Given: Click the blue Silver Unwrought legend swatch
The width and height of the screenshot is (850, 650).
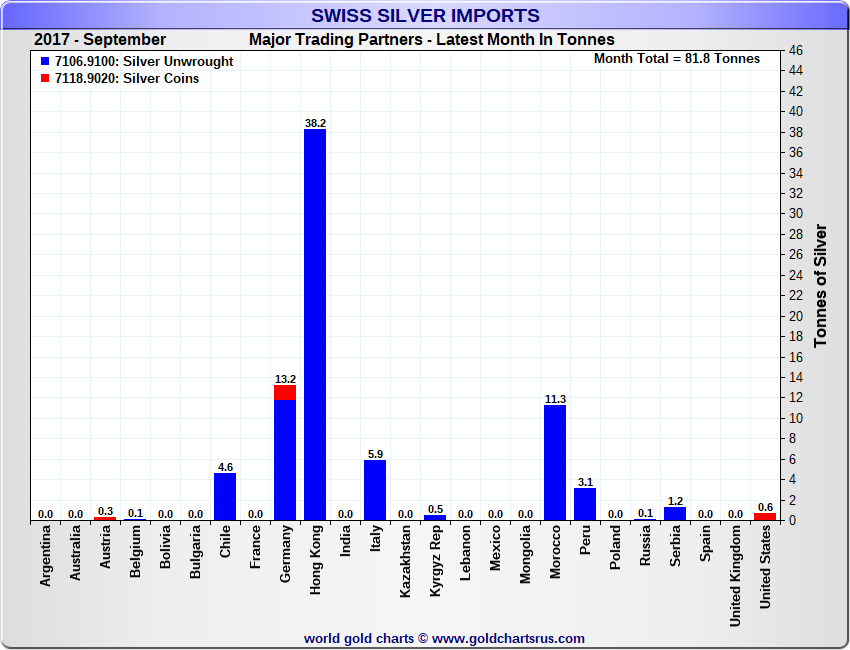Looking at the screenshot, I should pos(45,62).
